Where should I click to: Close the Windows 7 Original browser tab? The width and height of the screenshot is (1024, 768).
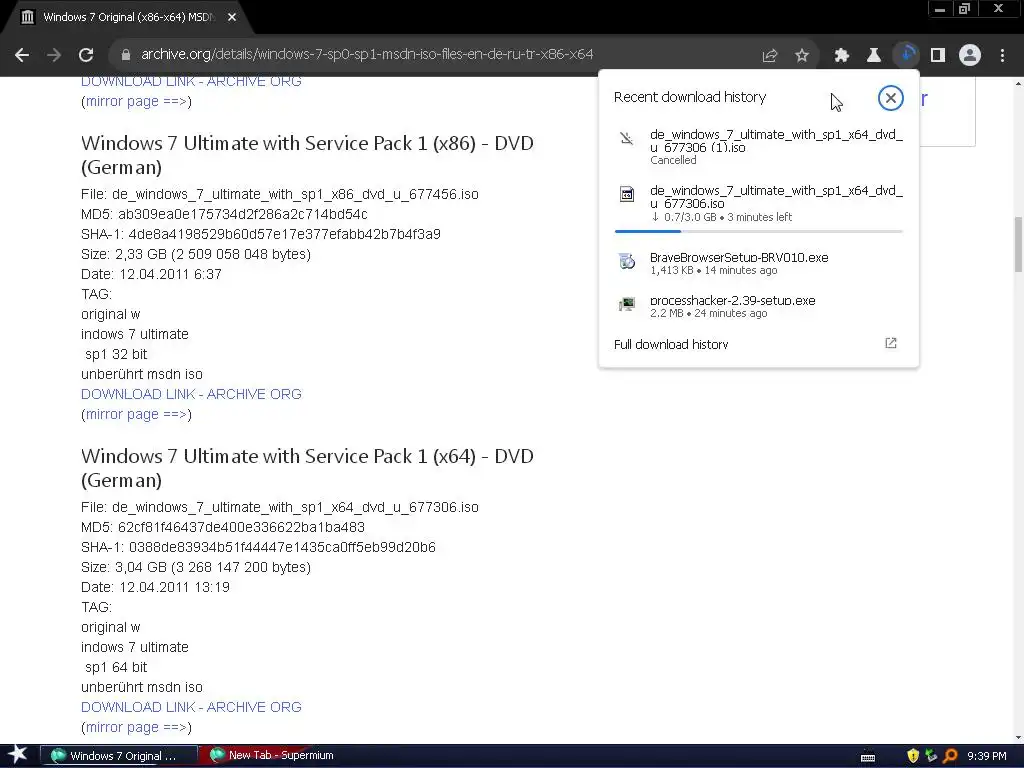coord(232,17)
